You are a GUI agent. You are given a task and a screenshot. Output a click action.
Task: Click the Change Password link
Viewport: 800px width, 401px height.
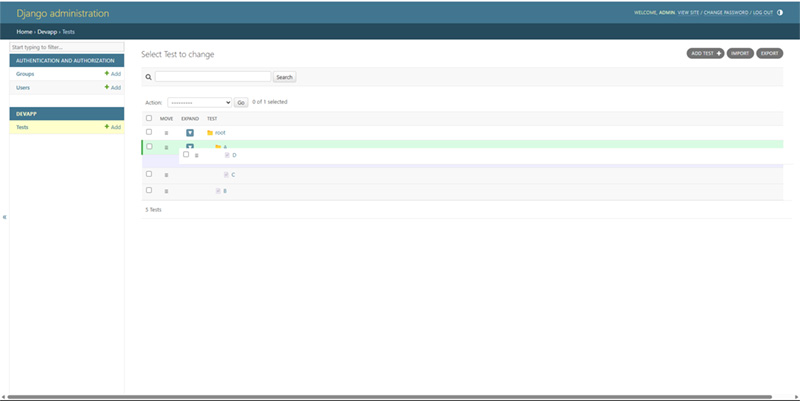(x=726, y=13)
